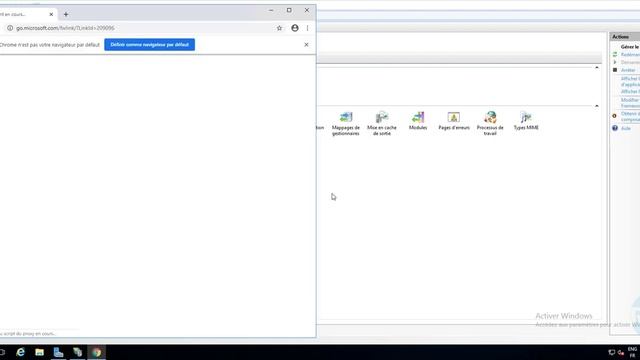Dismiss the default browser notification bar
Image resolution: width=640 pixels, height=360 pixels.
point(306,44)
